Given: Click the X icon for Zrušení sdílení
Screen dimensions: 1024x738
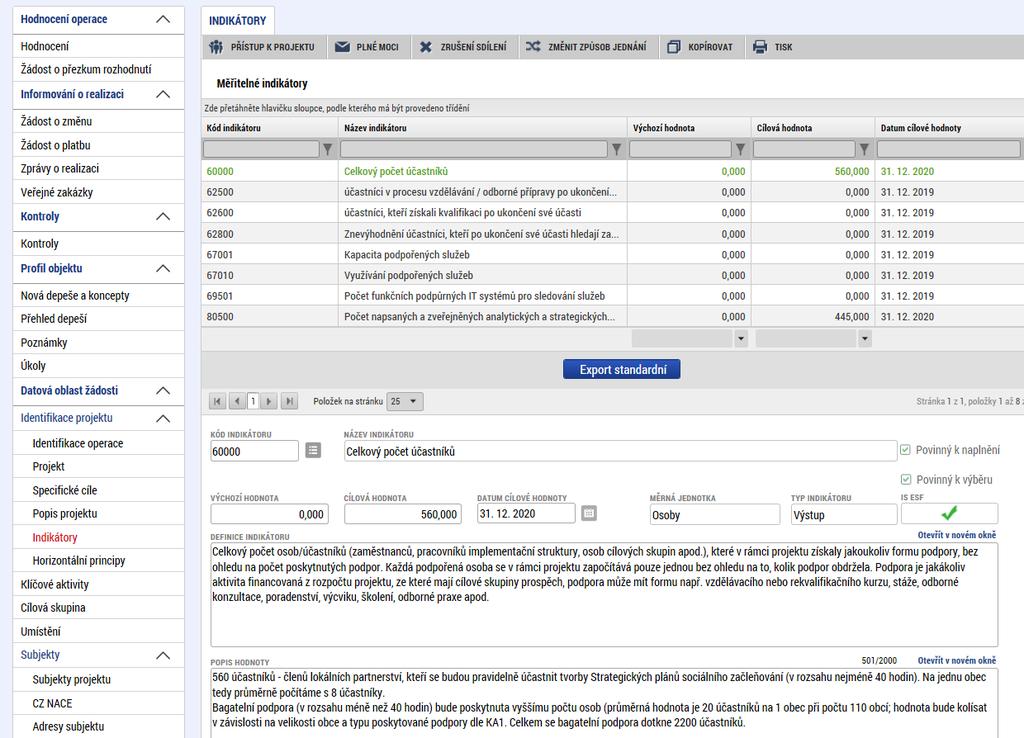Looking at the screenshot, I should click(x=426, y=47).
